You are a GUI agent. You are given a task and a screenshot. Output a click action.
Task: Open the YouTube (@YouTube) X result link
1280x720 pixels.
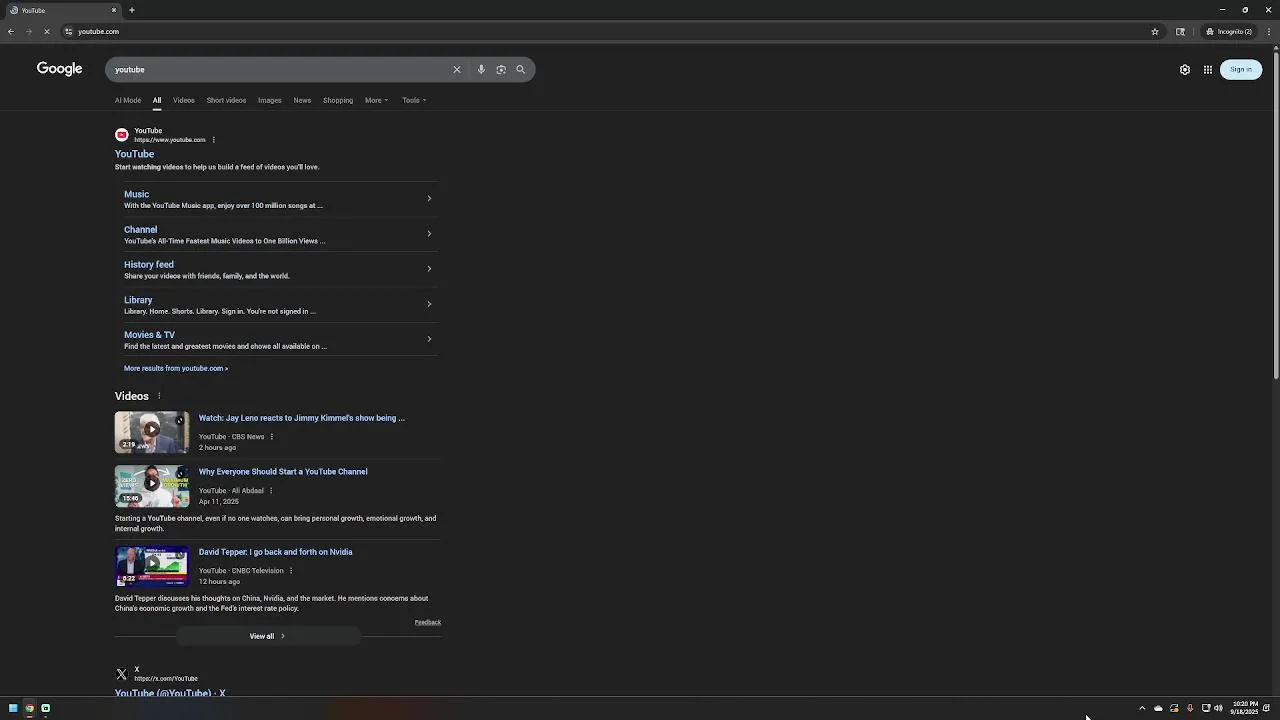[x=170, y=693]
